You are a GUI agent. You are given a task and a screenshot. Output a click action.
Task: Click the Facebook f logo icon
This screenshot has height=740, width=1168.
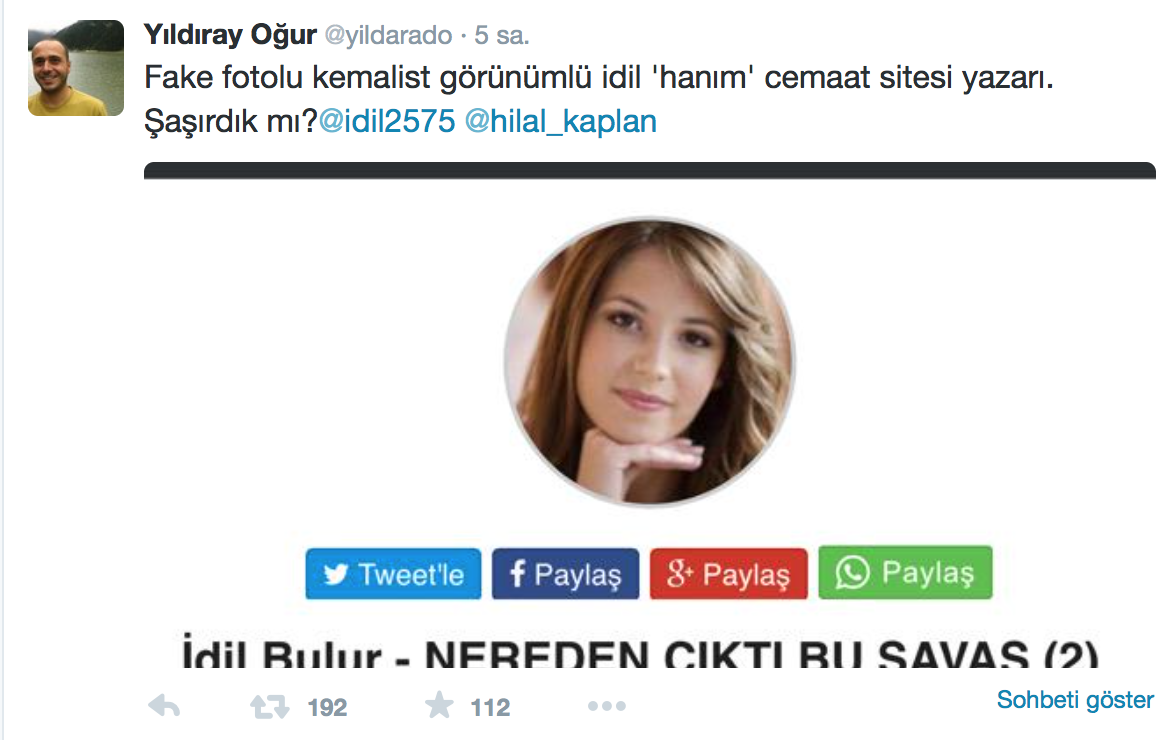click(x=518, y=574)
